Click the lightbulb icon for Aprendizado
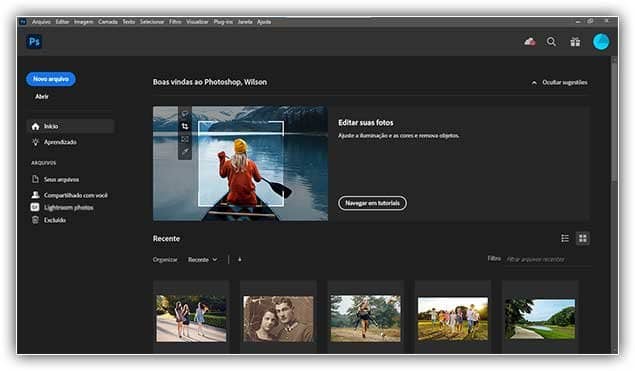This screenshot has height=371, width=635. tap(36, 142)
